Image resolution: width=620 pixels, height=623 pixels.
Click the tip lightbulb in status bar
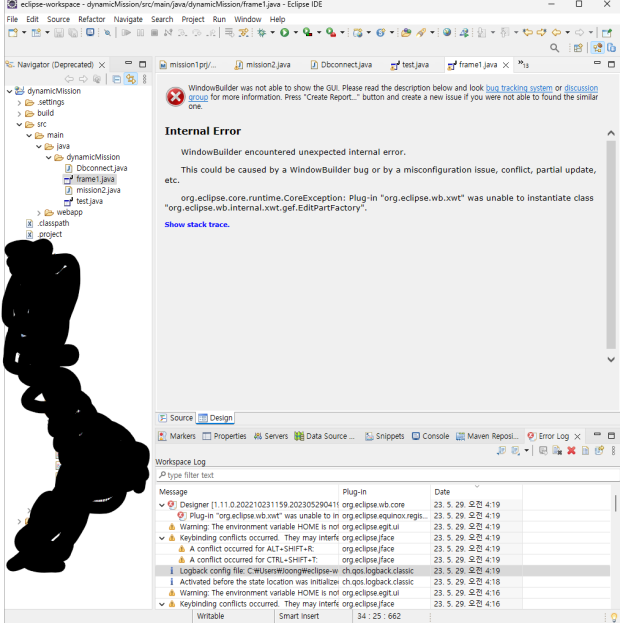(x=614, y=616)
